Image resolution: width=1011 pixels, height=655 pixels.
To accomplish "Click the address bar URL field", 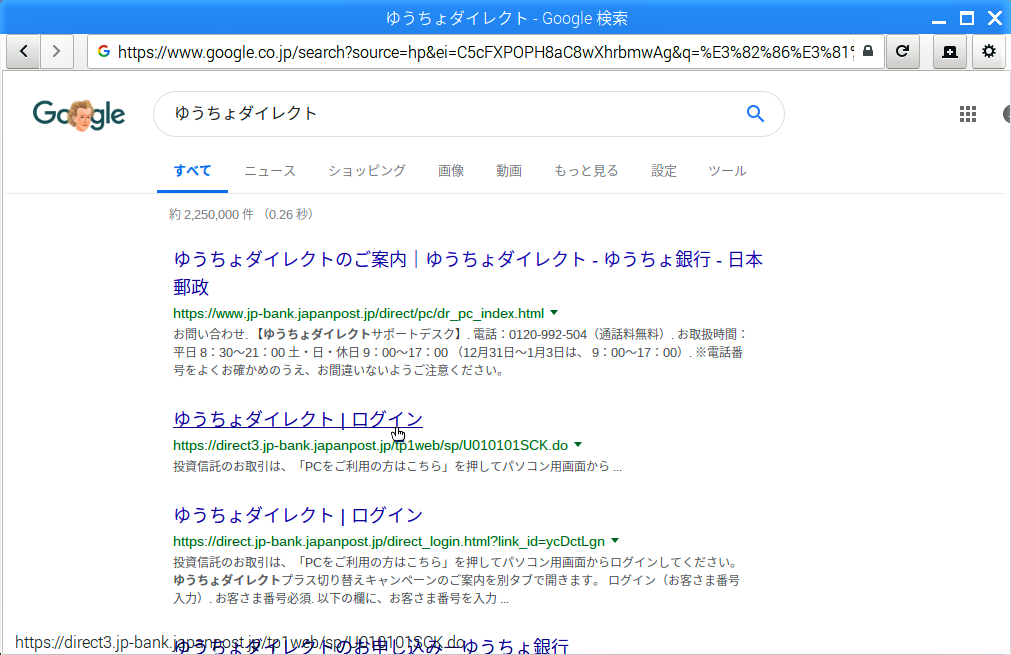I will point(485,52).
